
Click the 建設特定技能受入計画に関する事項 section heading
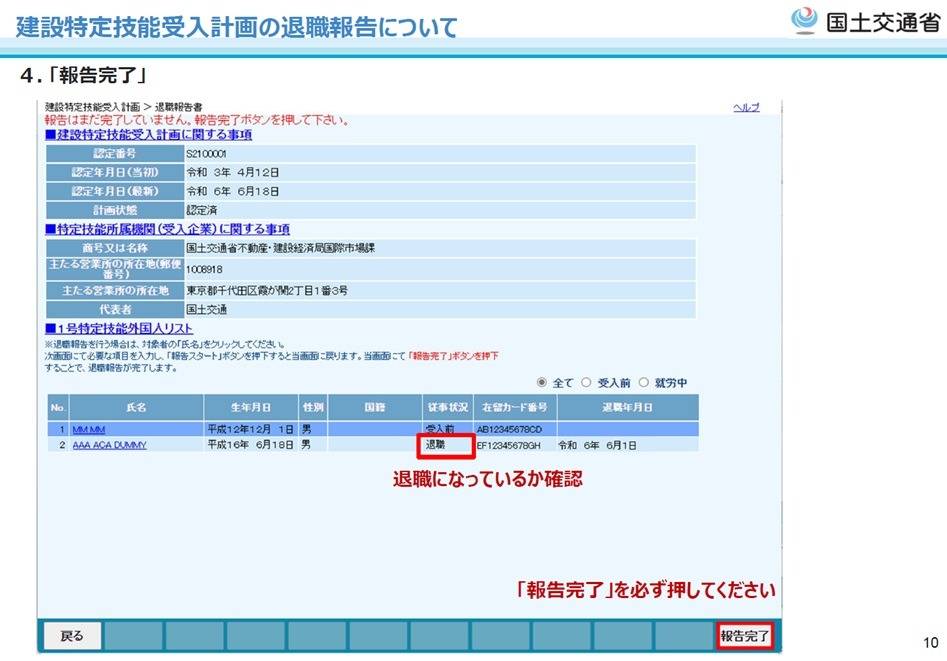point(148,135)
